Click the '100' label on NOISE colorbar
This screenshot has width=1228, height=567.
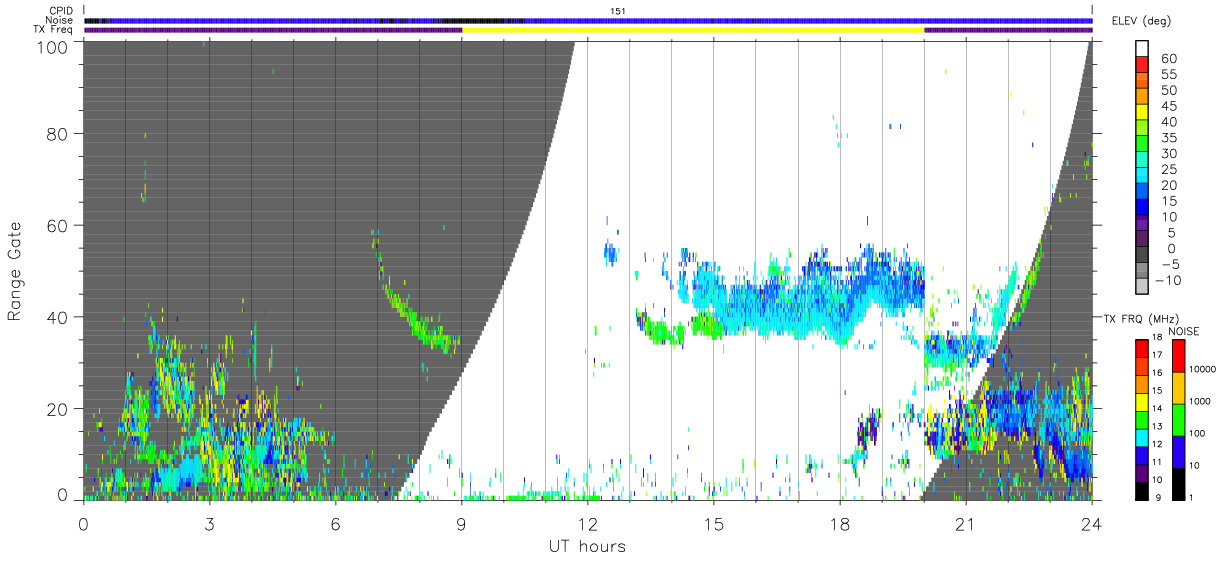(1197, 433)
